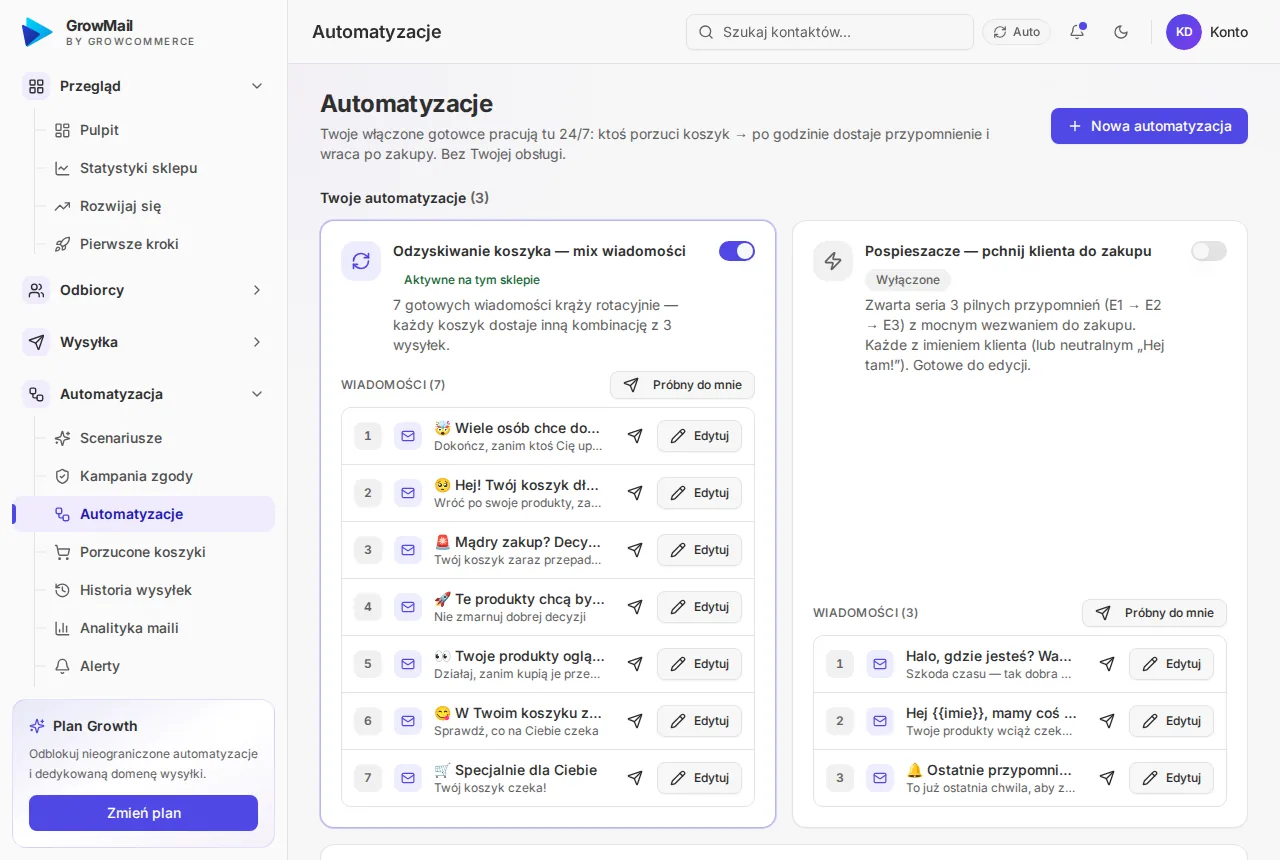Click the Szukaj kontaktów search field
Image resolution: width=1280 pixels, height=860 pixels.
[830, 32]
